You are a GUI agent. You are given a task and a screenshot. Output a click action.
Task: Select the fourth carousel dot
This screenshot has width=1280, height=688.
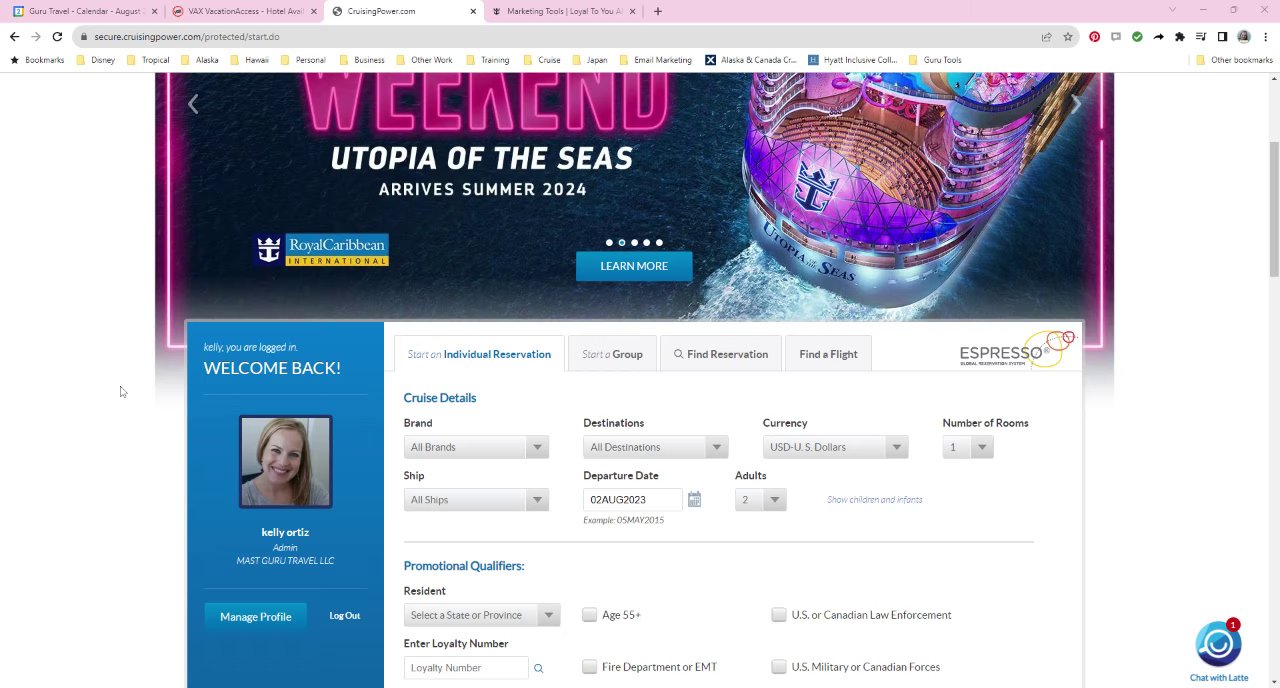(646, 243)
